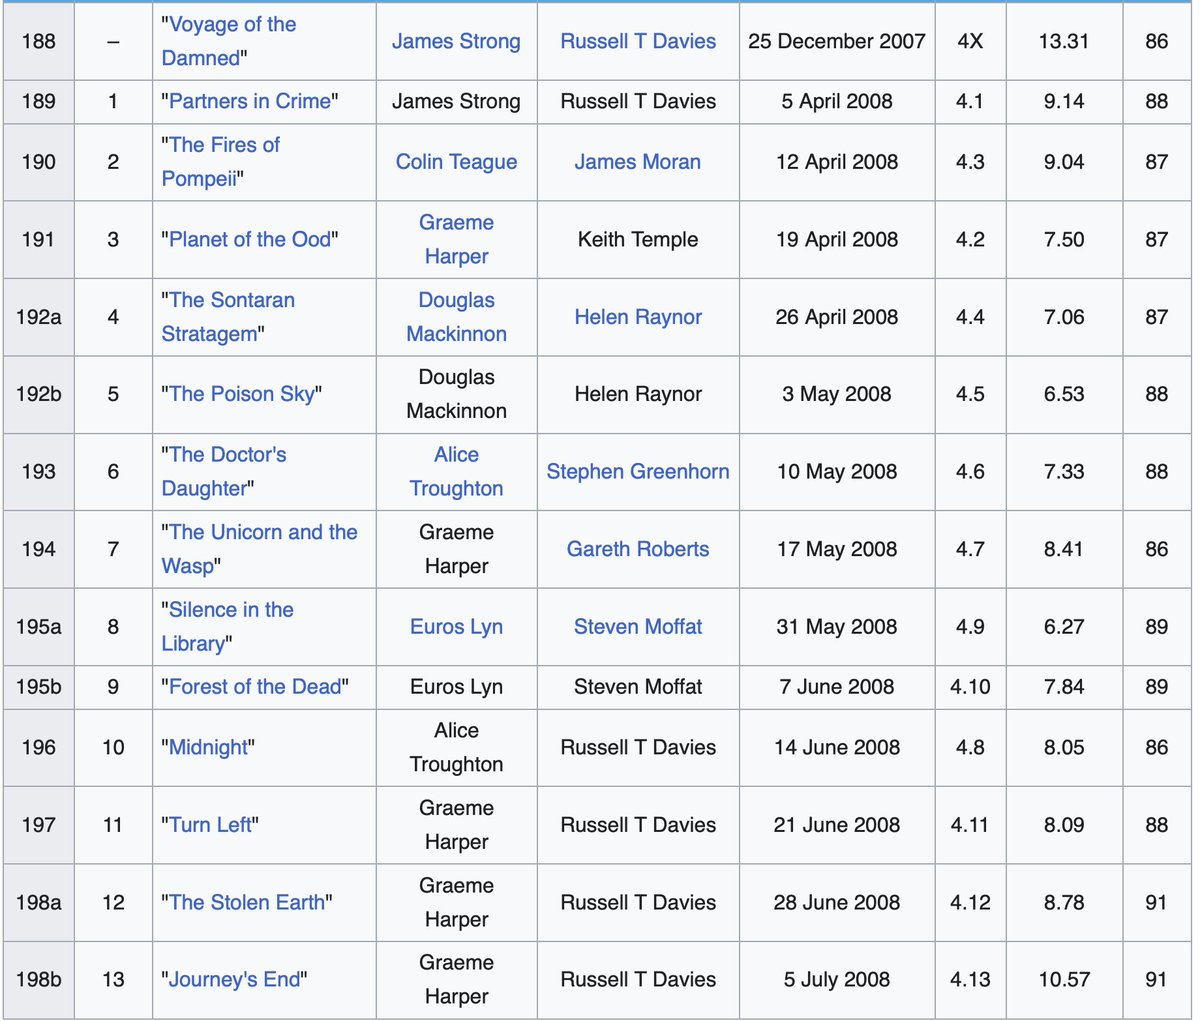Select the "6.53" viewers figure

point(1064,394)
